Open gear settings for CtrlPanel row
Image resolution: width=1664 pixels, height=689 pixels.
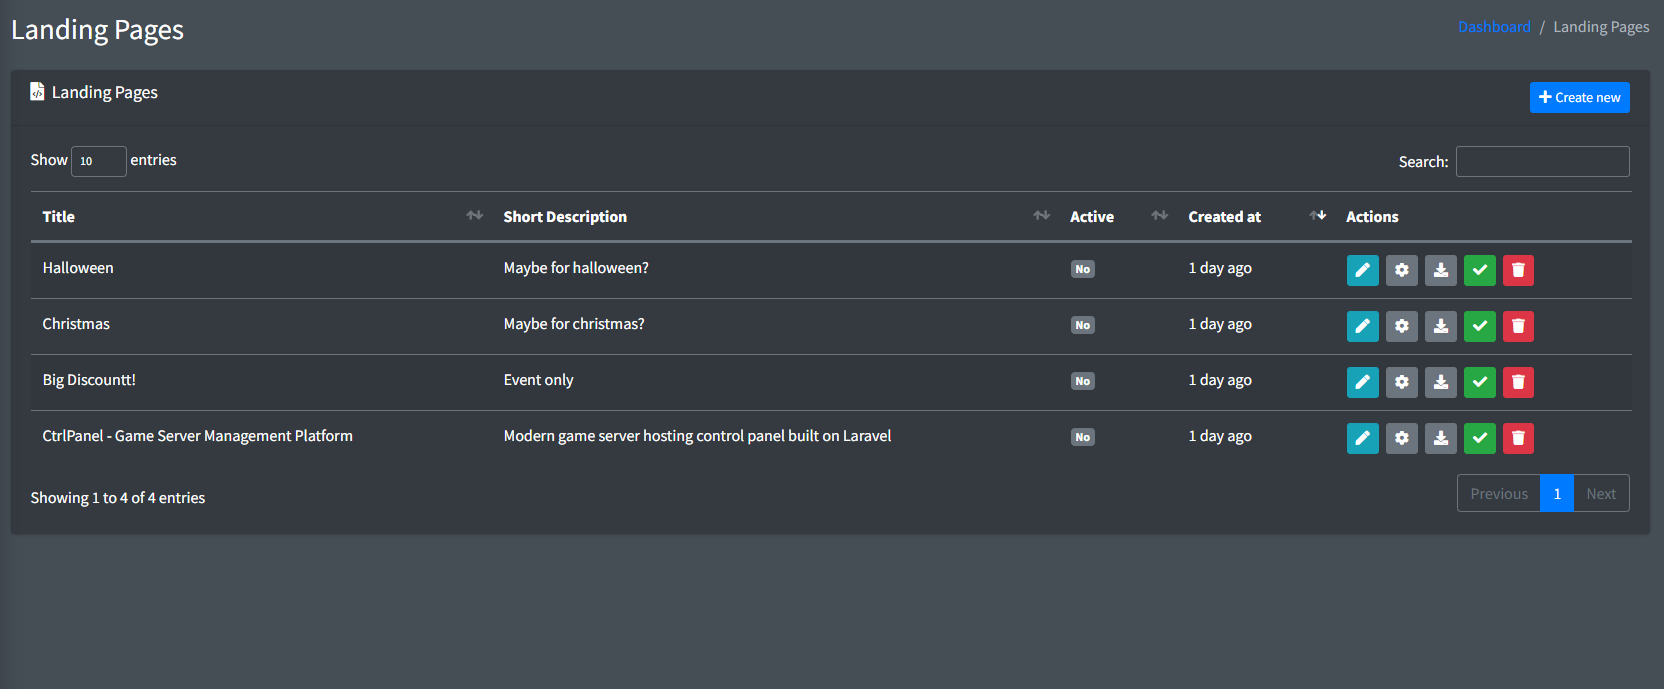[x=1401, y=438]
